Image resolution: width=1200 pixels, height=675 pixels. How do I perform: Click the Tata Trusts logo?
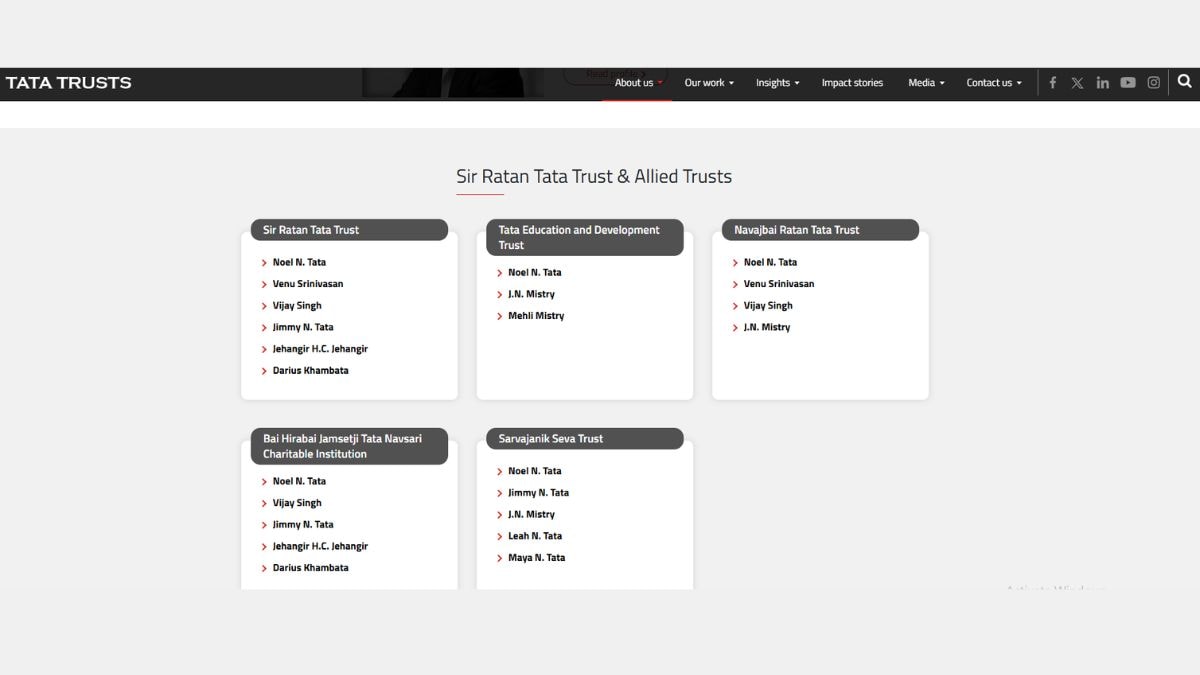coord(68,83)
